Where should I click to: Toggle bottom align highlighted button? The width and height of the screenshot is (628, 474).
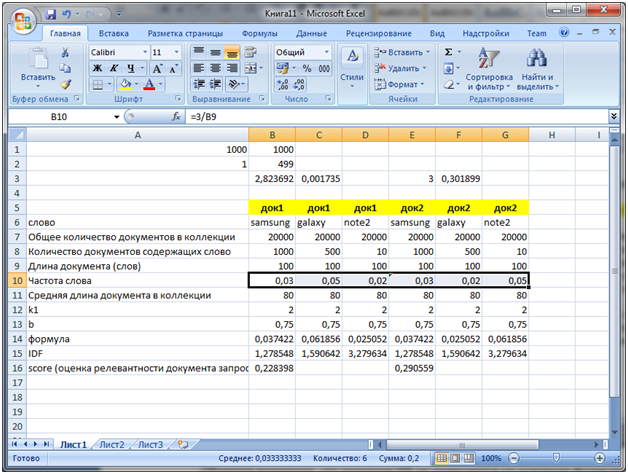(232, 52)
